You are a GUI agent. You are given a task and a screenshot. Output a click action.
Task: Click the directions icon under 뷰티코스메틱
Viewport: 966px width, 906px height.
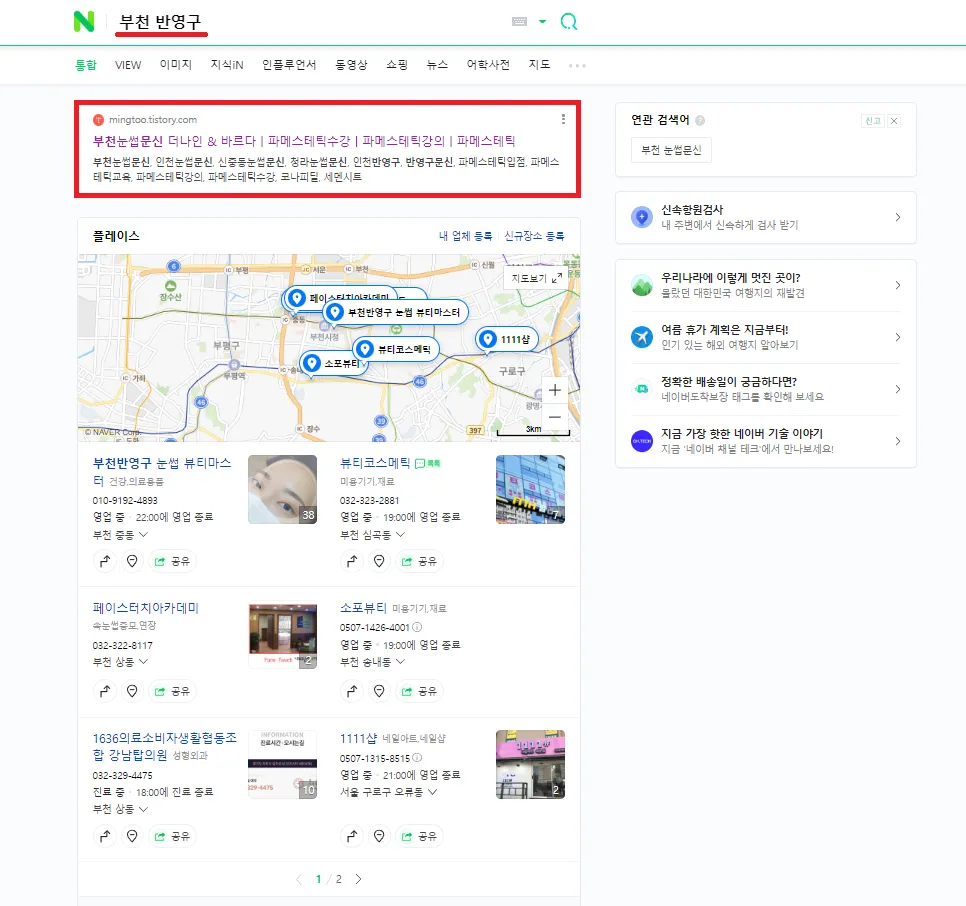350,561
